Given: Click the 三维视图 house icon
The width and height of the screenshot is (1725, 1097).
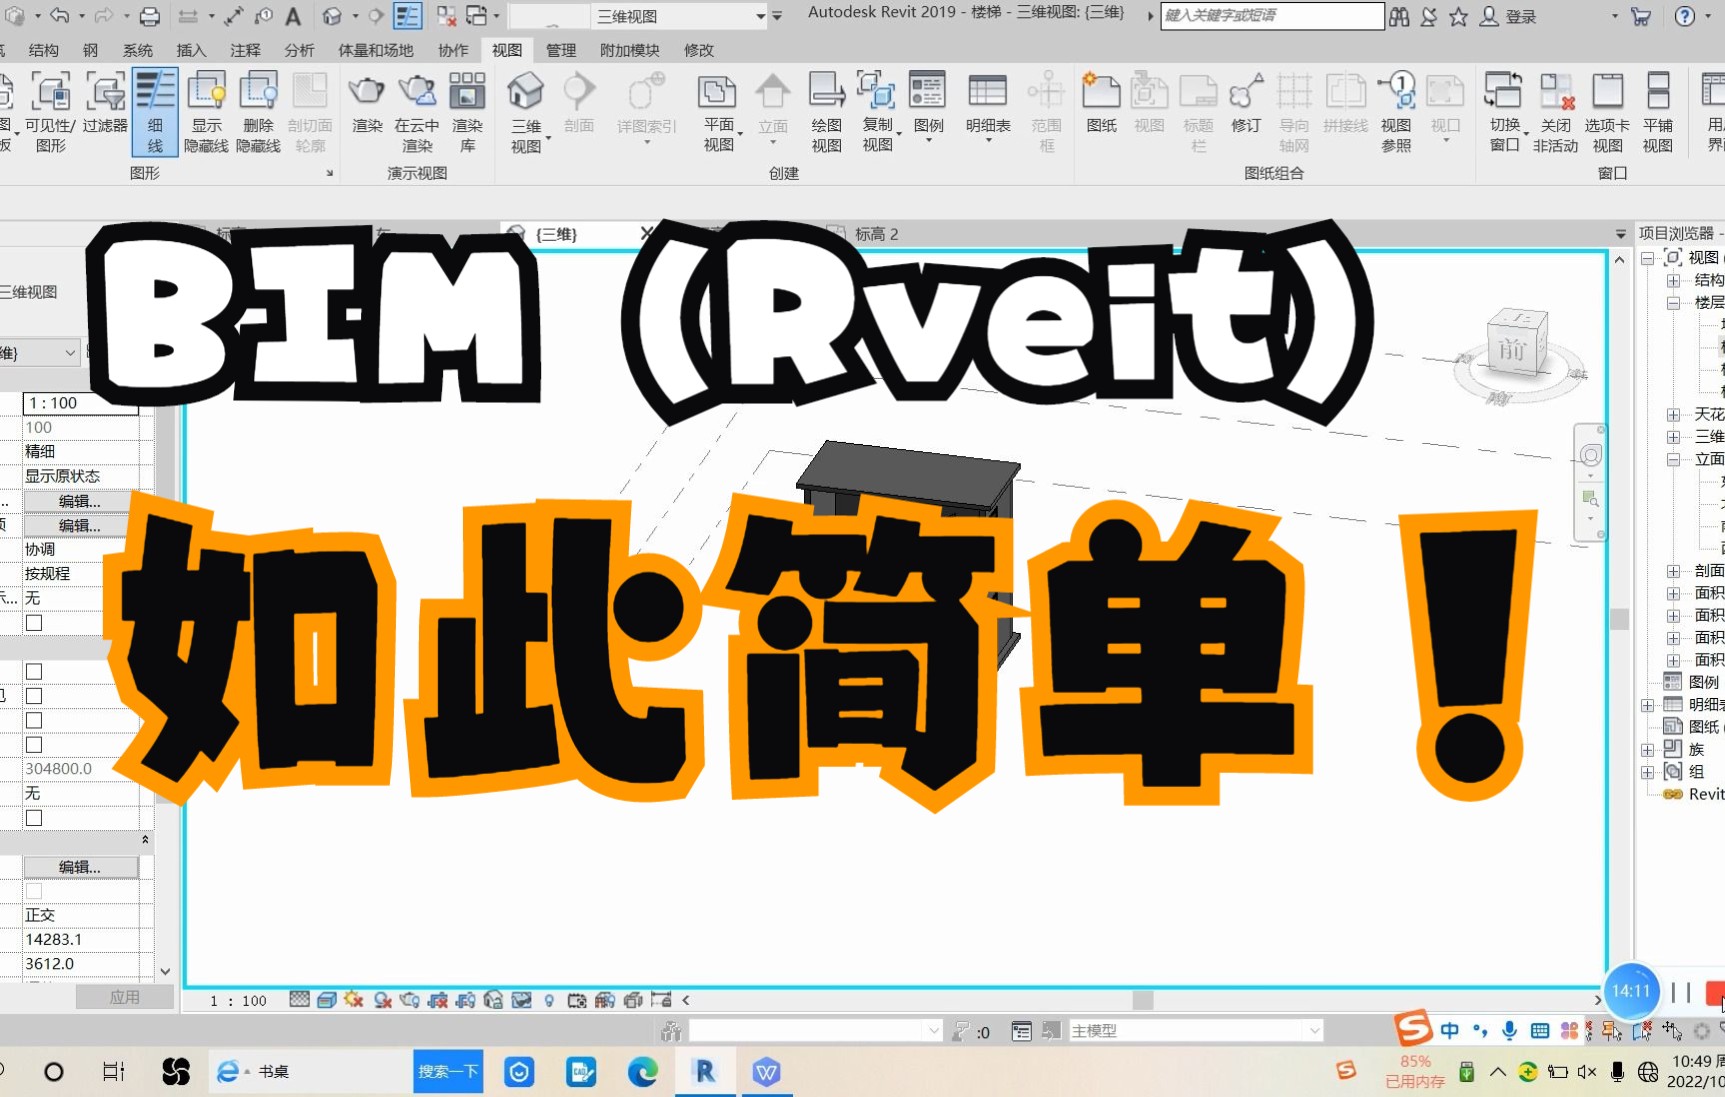Looking at the screenshot, I should [x=526, y=92].
